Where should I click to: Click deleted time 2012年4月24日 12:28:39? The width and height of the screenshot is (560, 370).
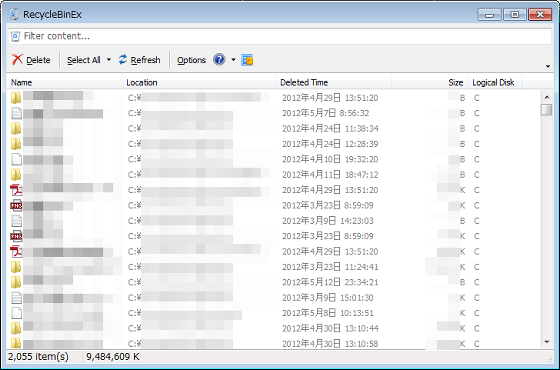coord(330,144)
